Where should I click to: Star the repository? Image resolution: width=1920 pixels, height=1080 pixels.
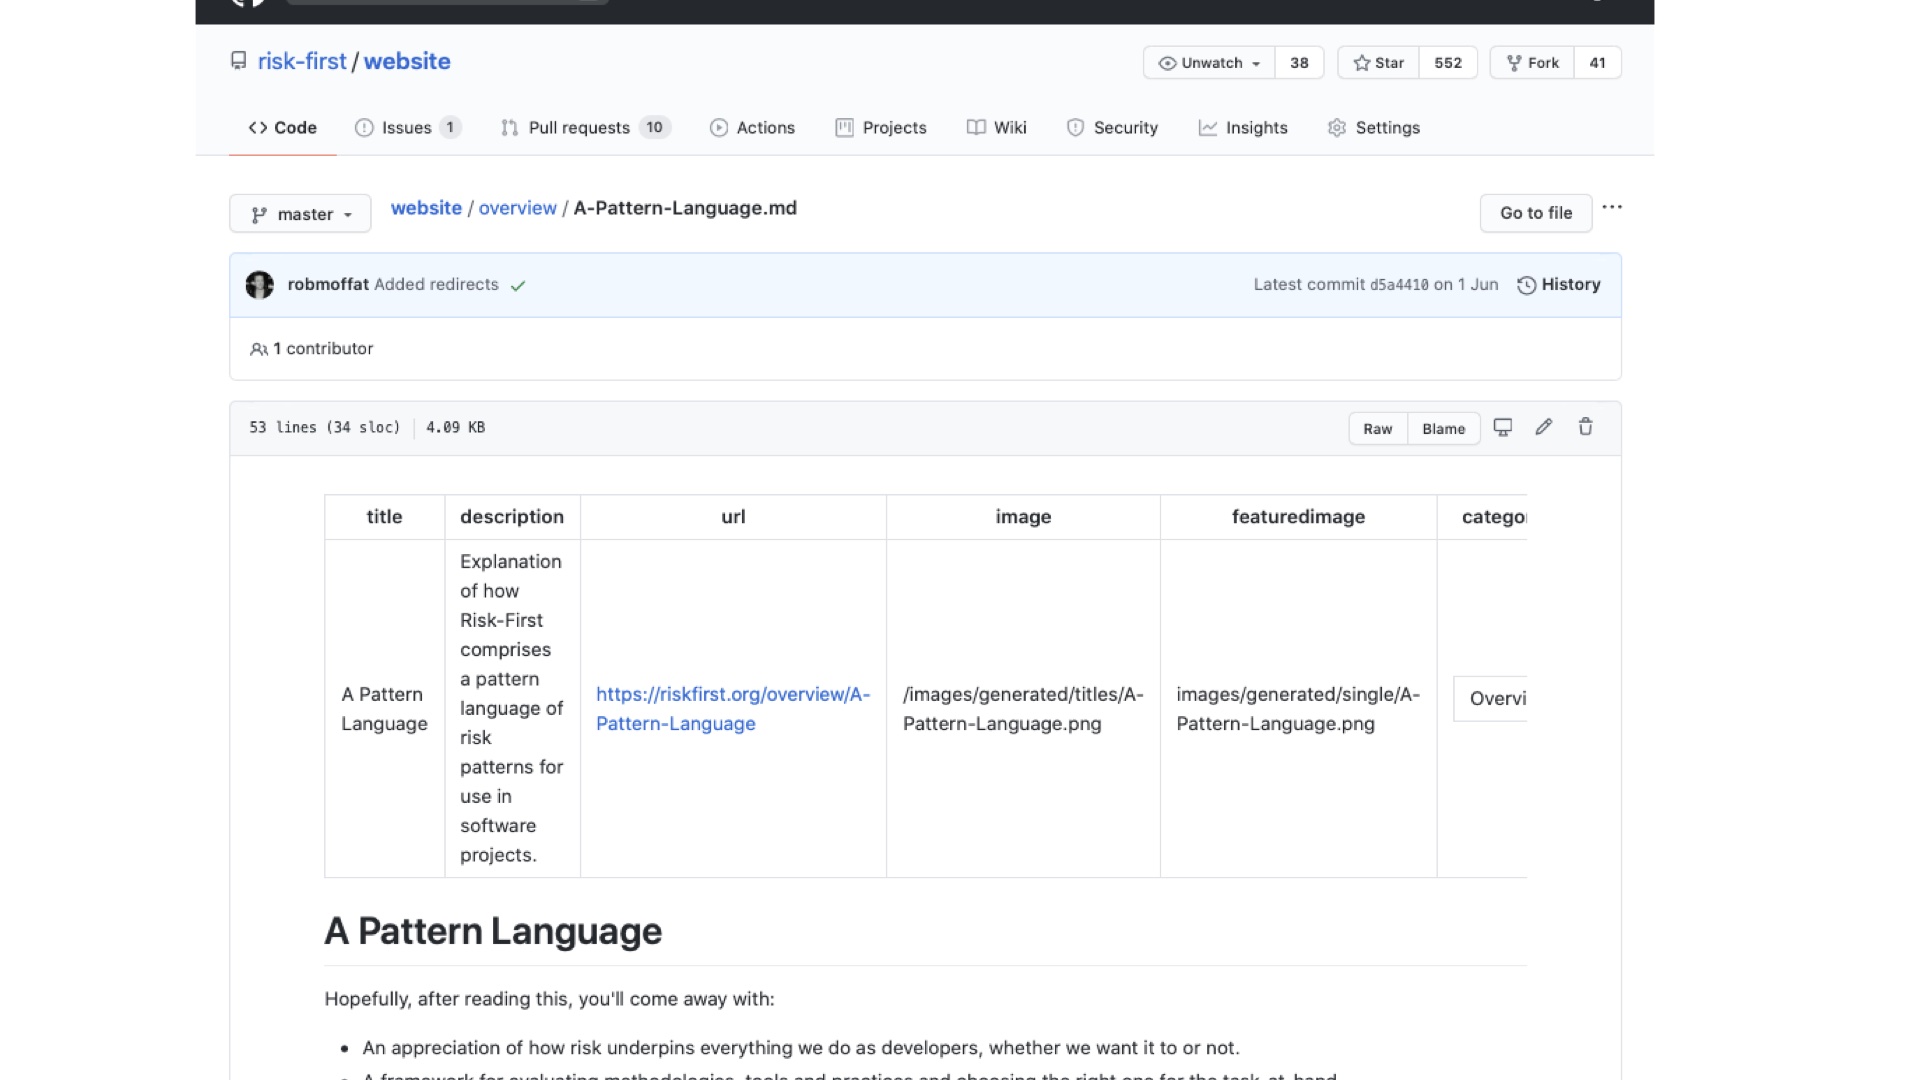pos(1379,62)
